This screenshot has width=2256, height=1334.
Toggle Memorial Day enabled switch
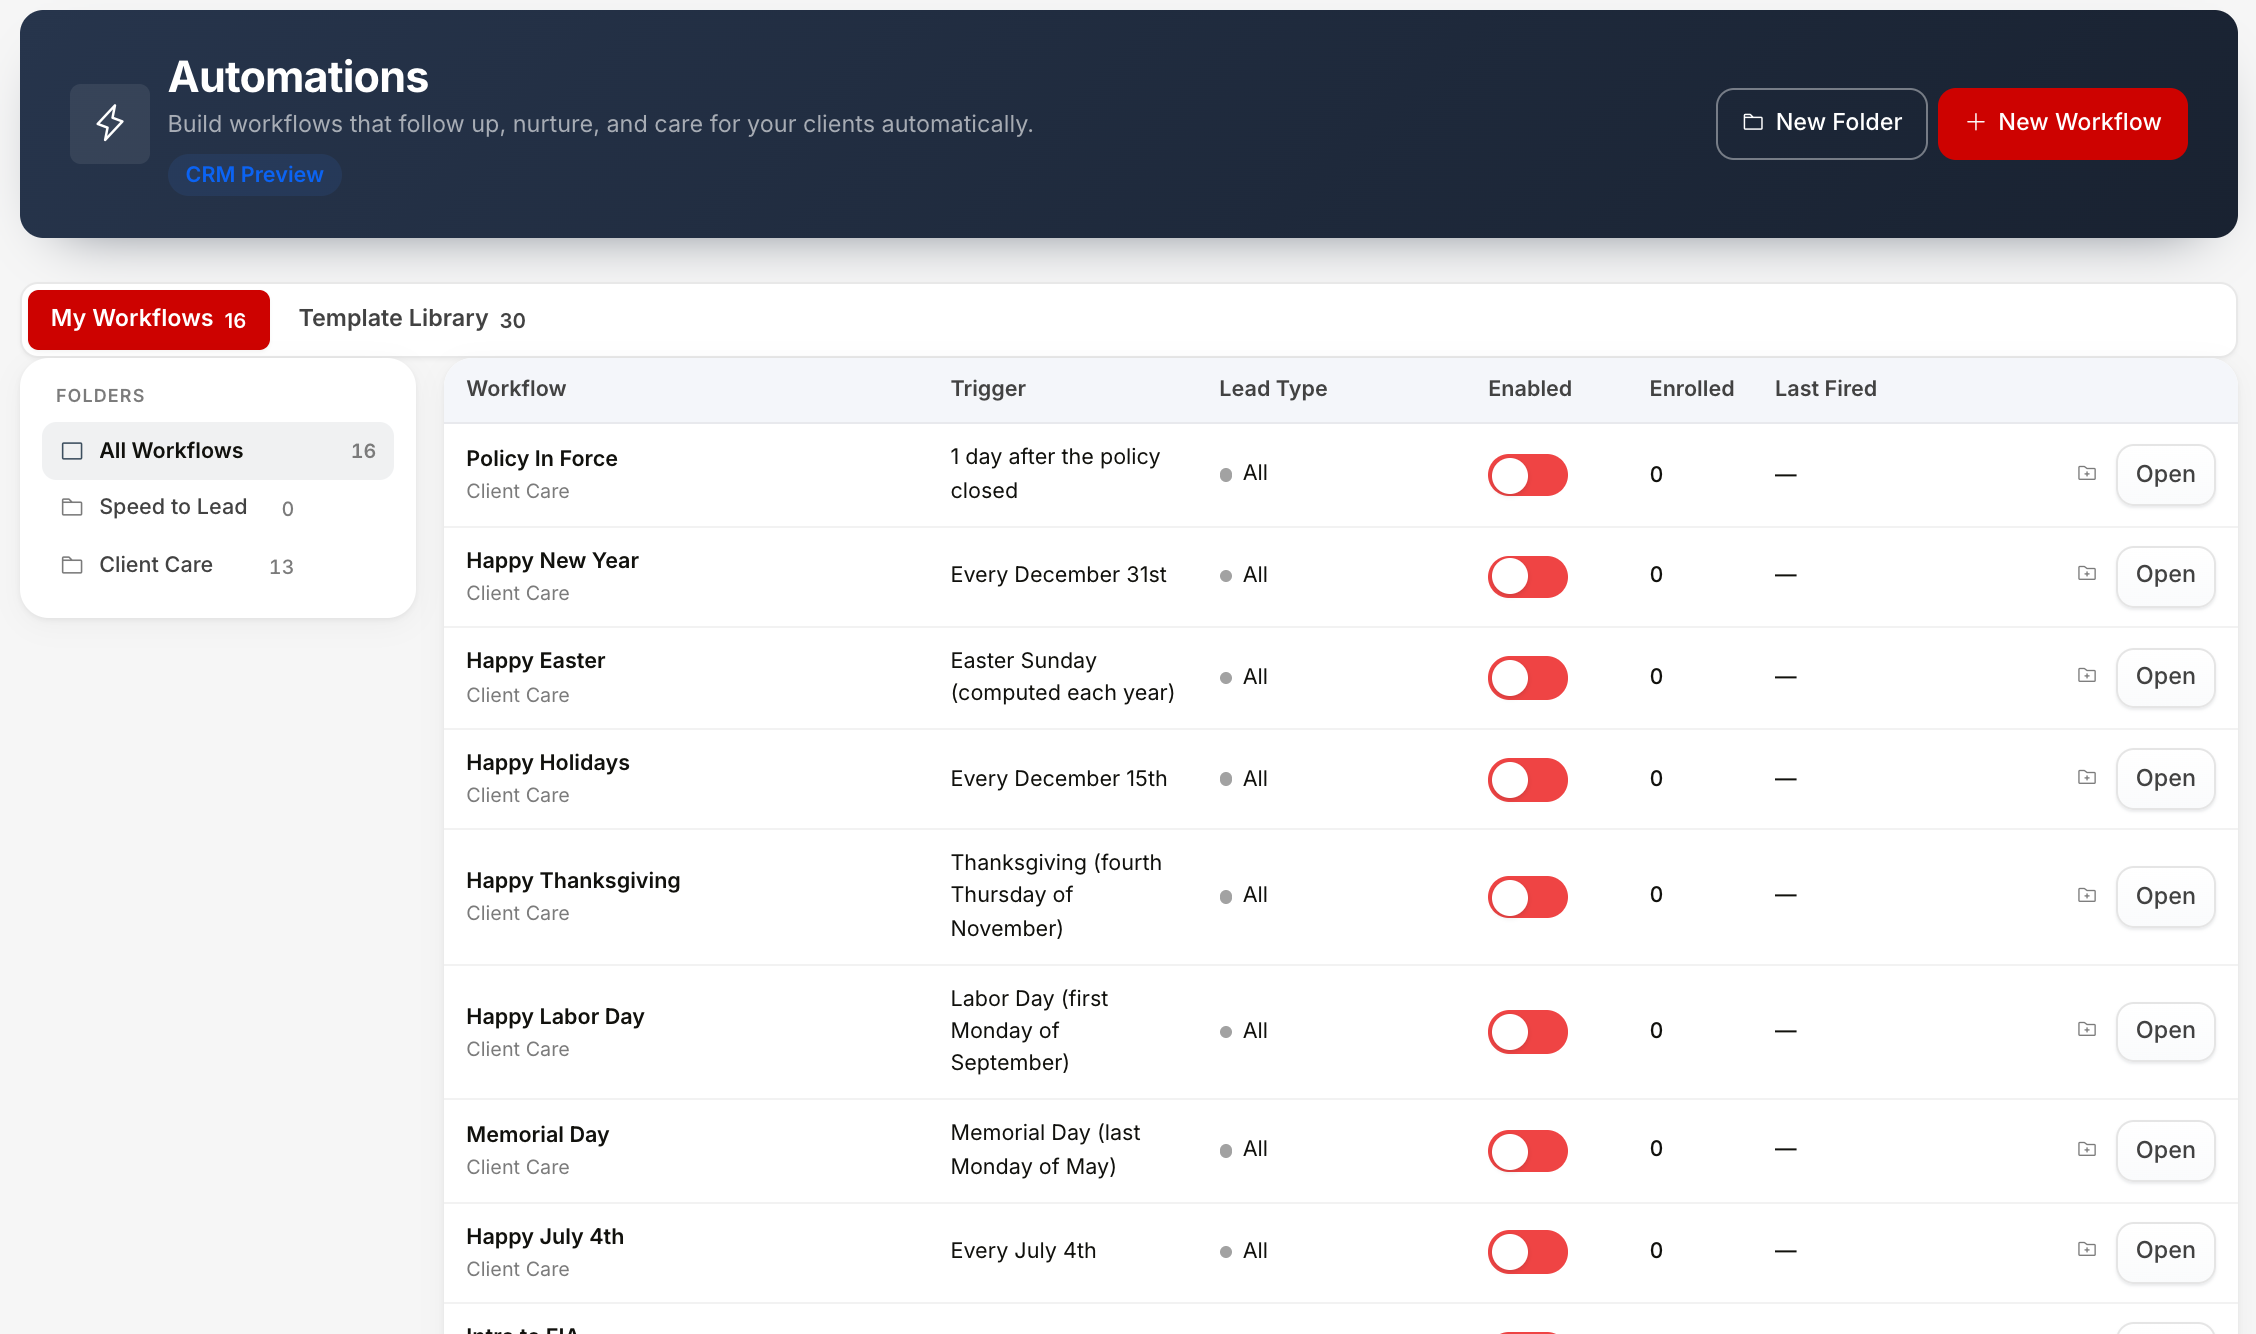pos(1527,1151)
